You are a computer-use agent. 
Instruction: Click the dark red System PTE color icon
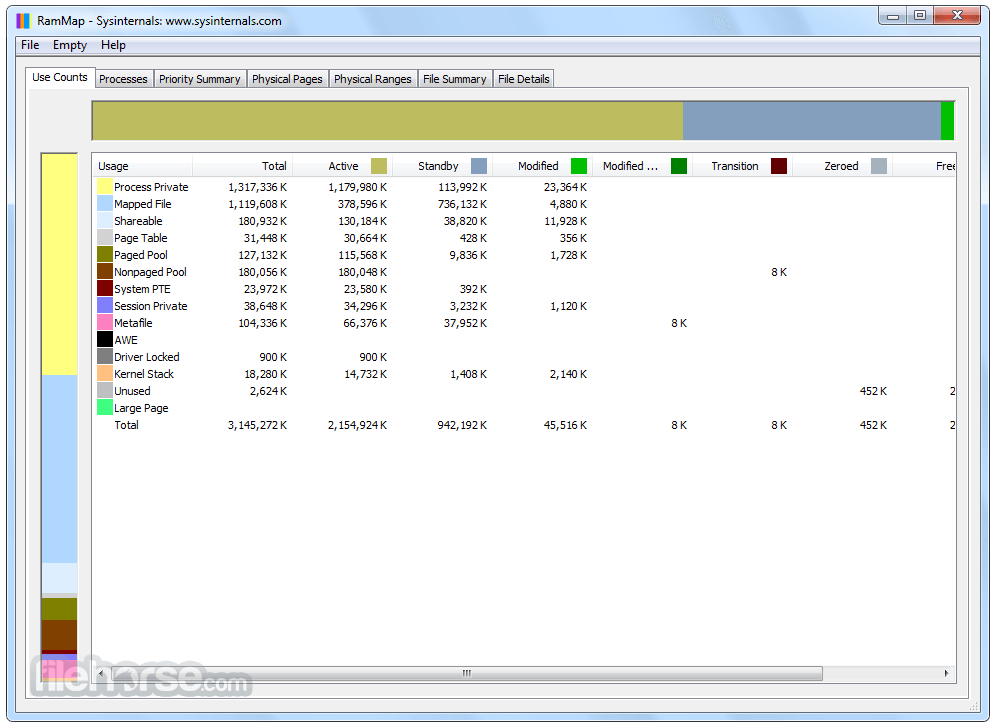tap(105, 289)
